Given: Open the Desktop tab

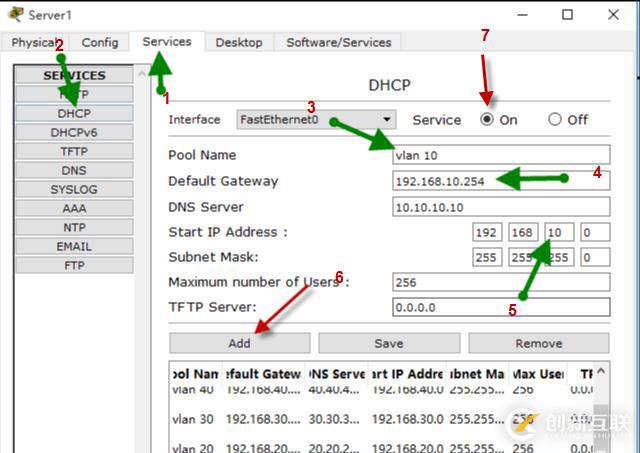Looking at the screenshot, I should click(239, 42).
